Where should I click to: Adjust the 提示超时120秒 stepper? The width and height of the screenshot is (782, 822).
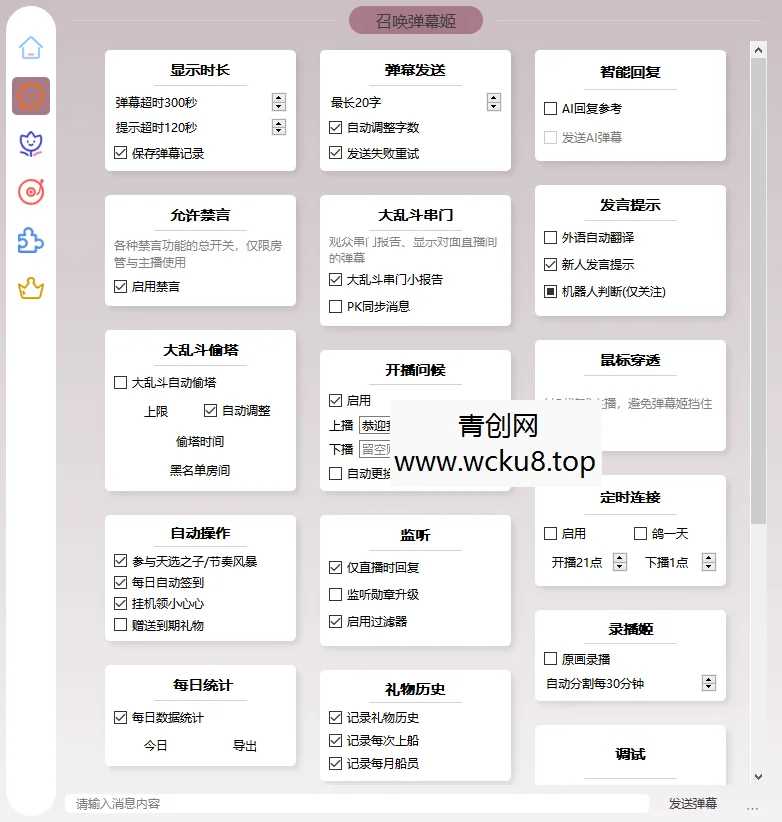tap(279, 127)
